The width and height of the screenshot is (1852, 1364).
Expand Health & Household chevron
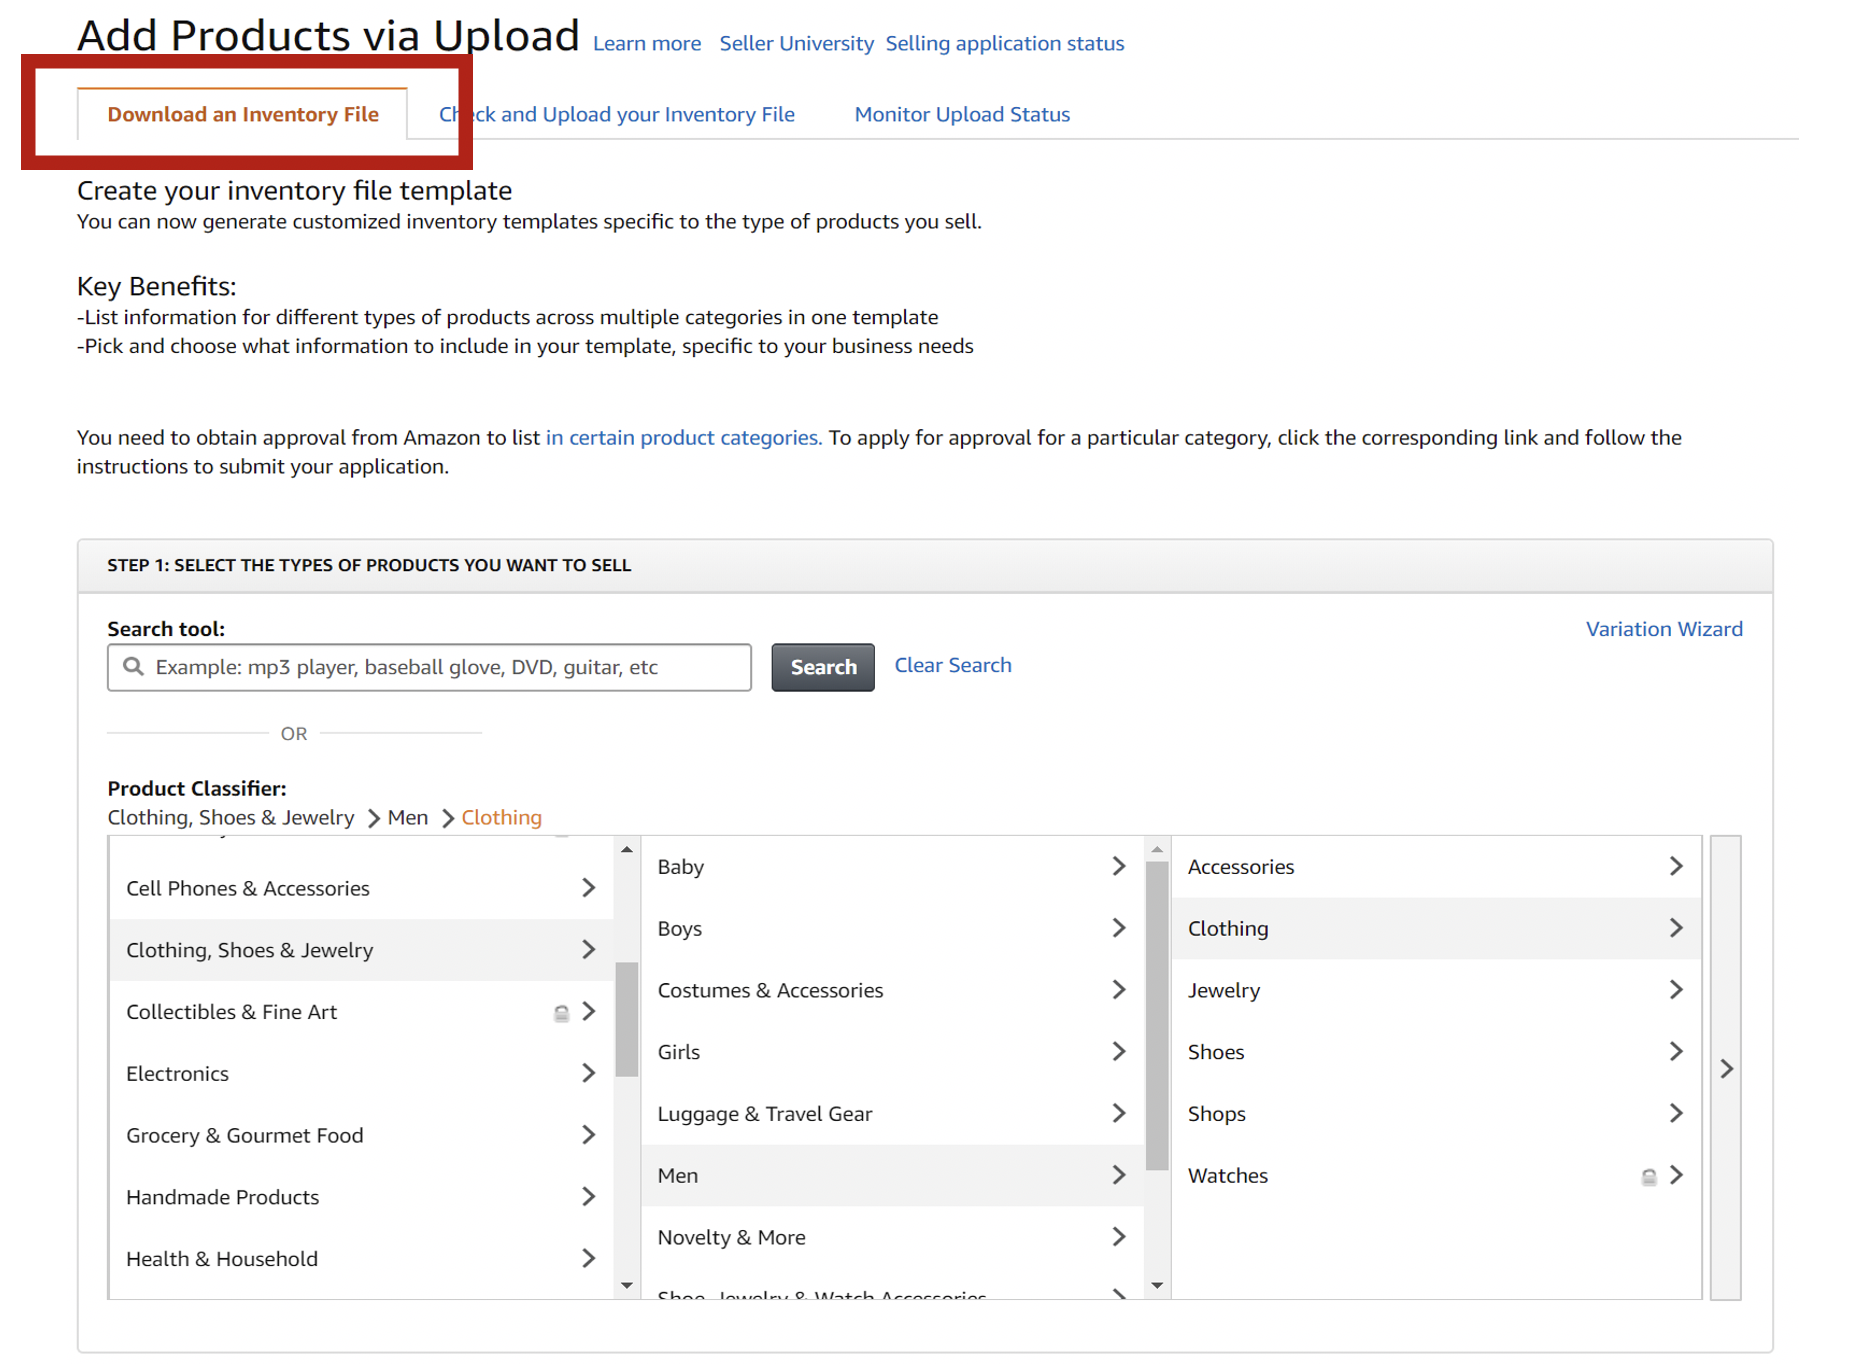point(589,1259)
